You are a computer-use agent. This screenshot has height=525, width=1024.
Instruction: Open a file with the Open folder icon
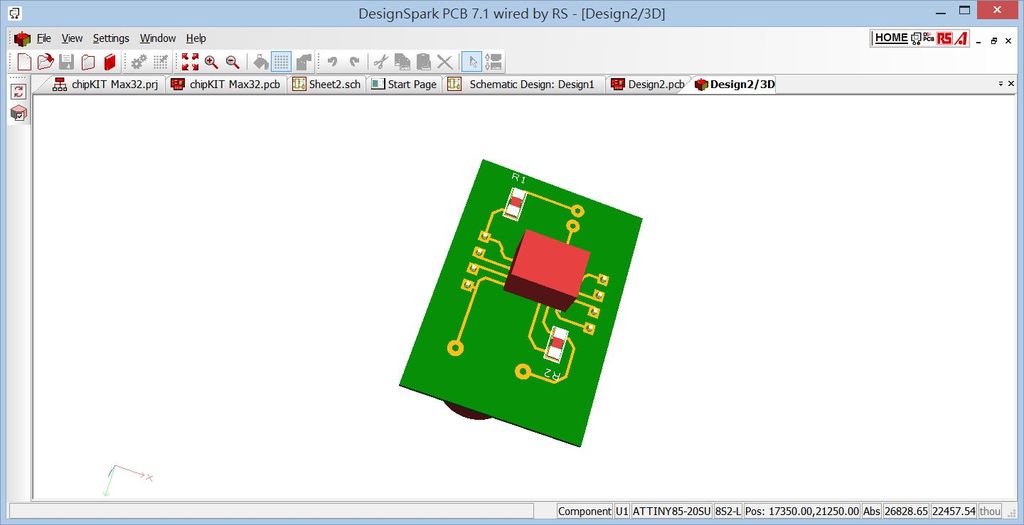[45, 62]
